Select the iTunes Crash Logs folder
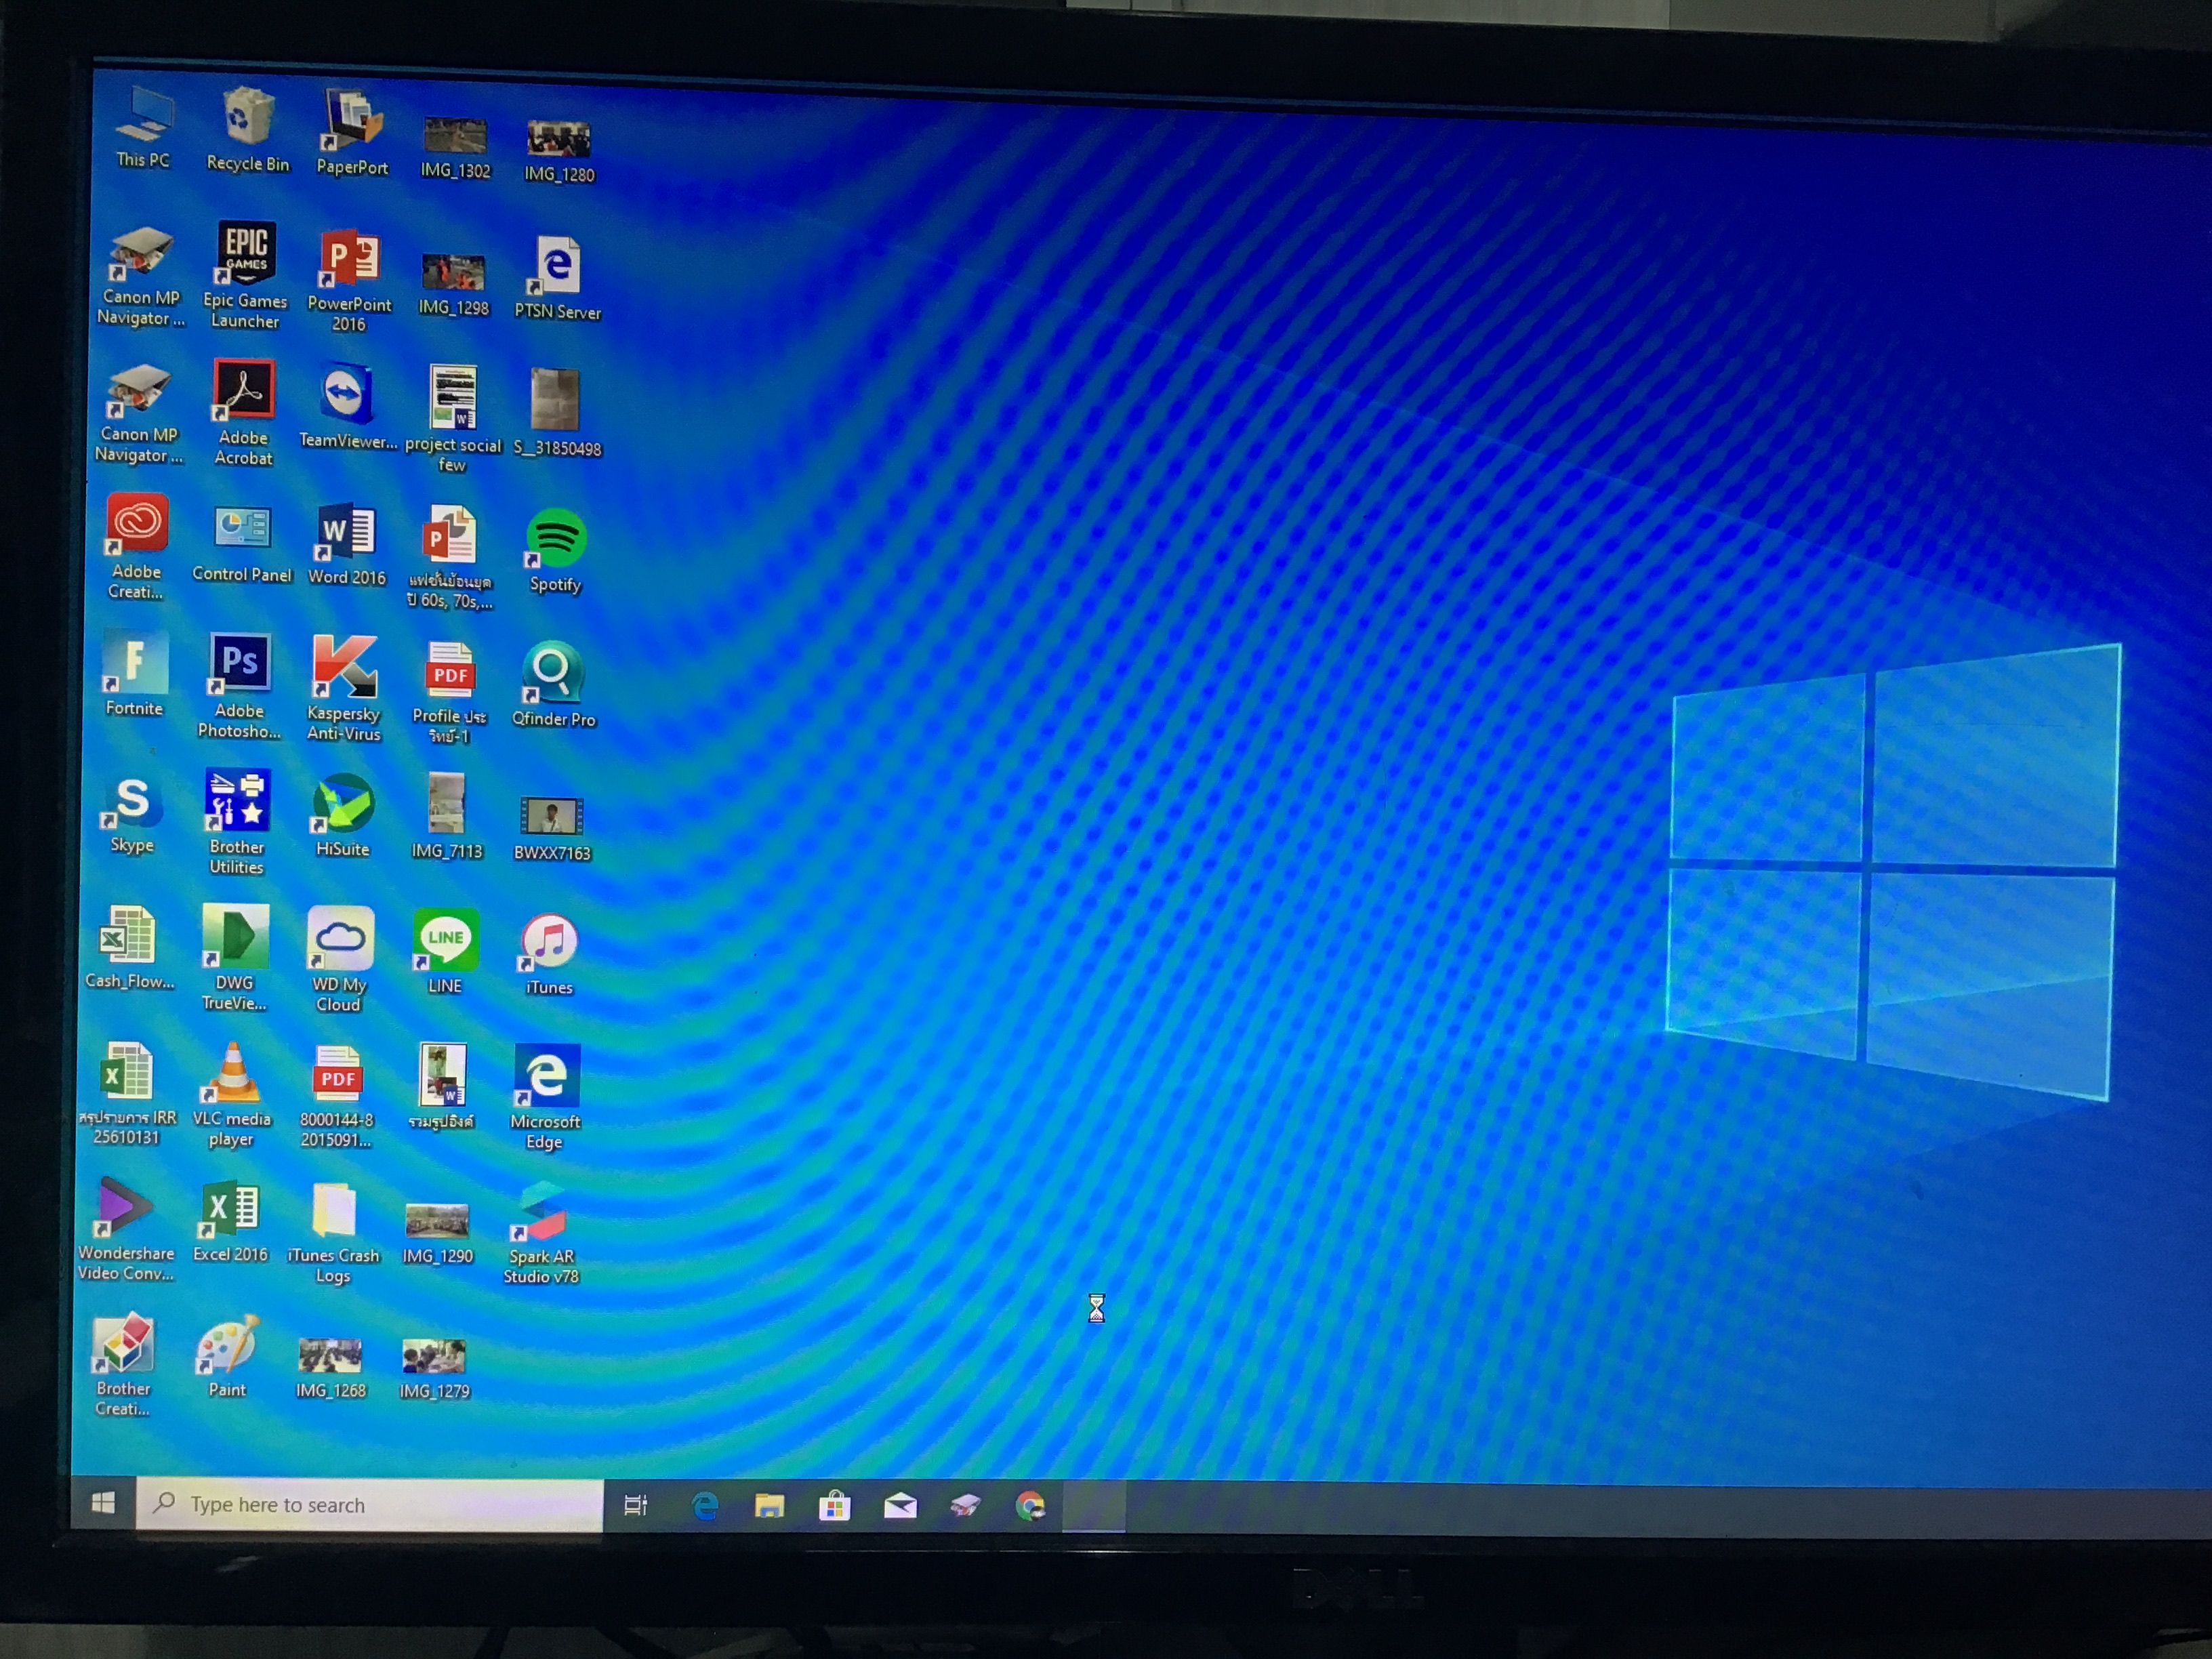 (334, 1211)
